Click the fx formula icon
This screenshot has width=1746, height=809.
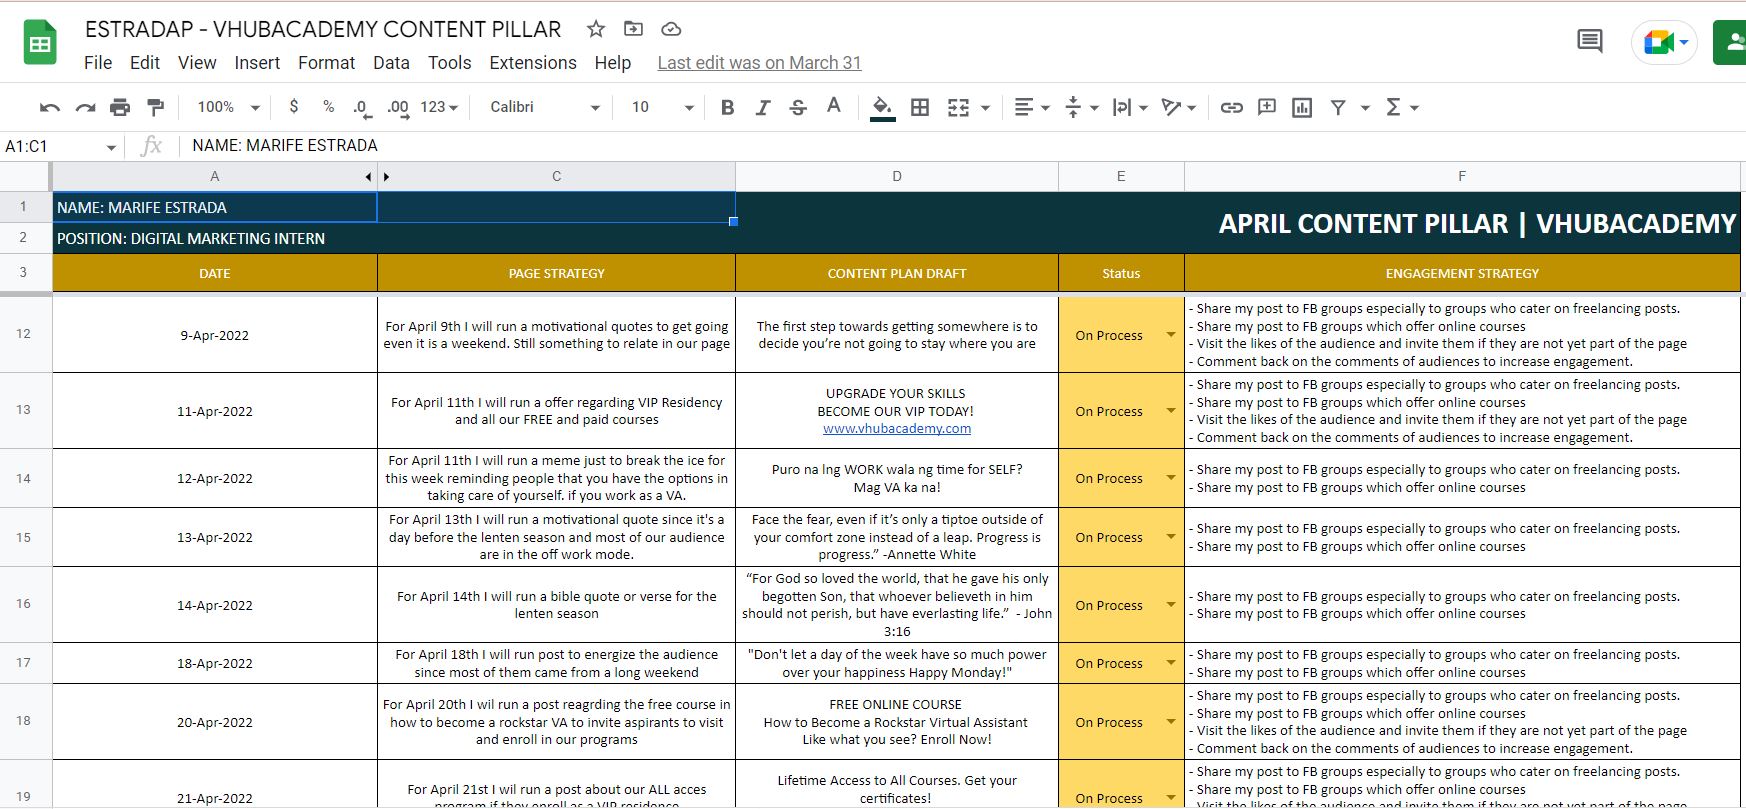pos(152,146)
